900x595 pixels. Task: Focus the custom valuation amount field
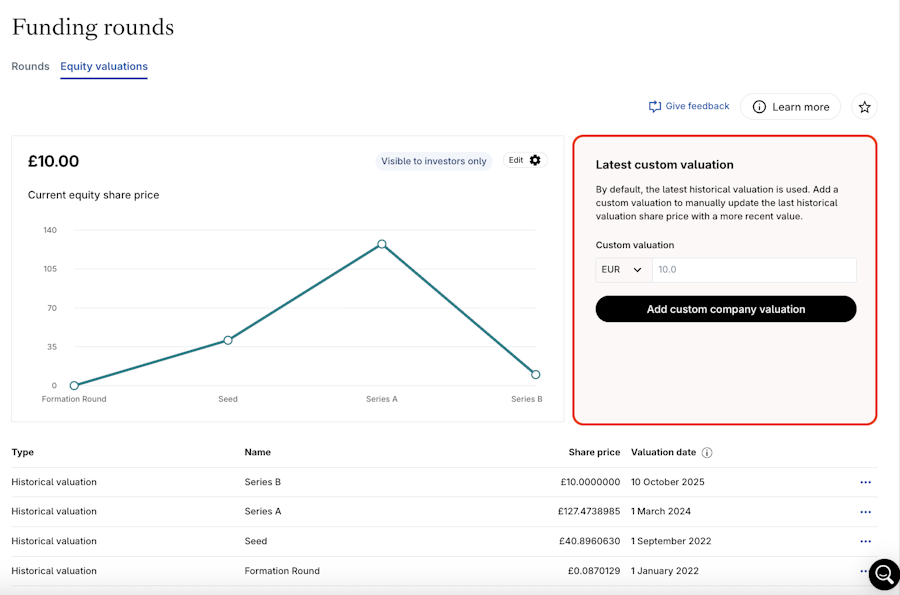click(754, 270)
